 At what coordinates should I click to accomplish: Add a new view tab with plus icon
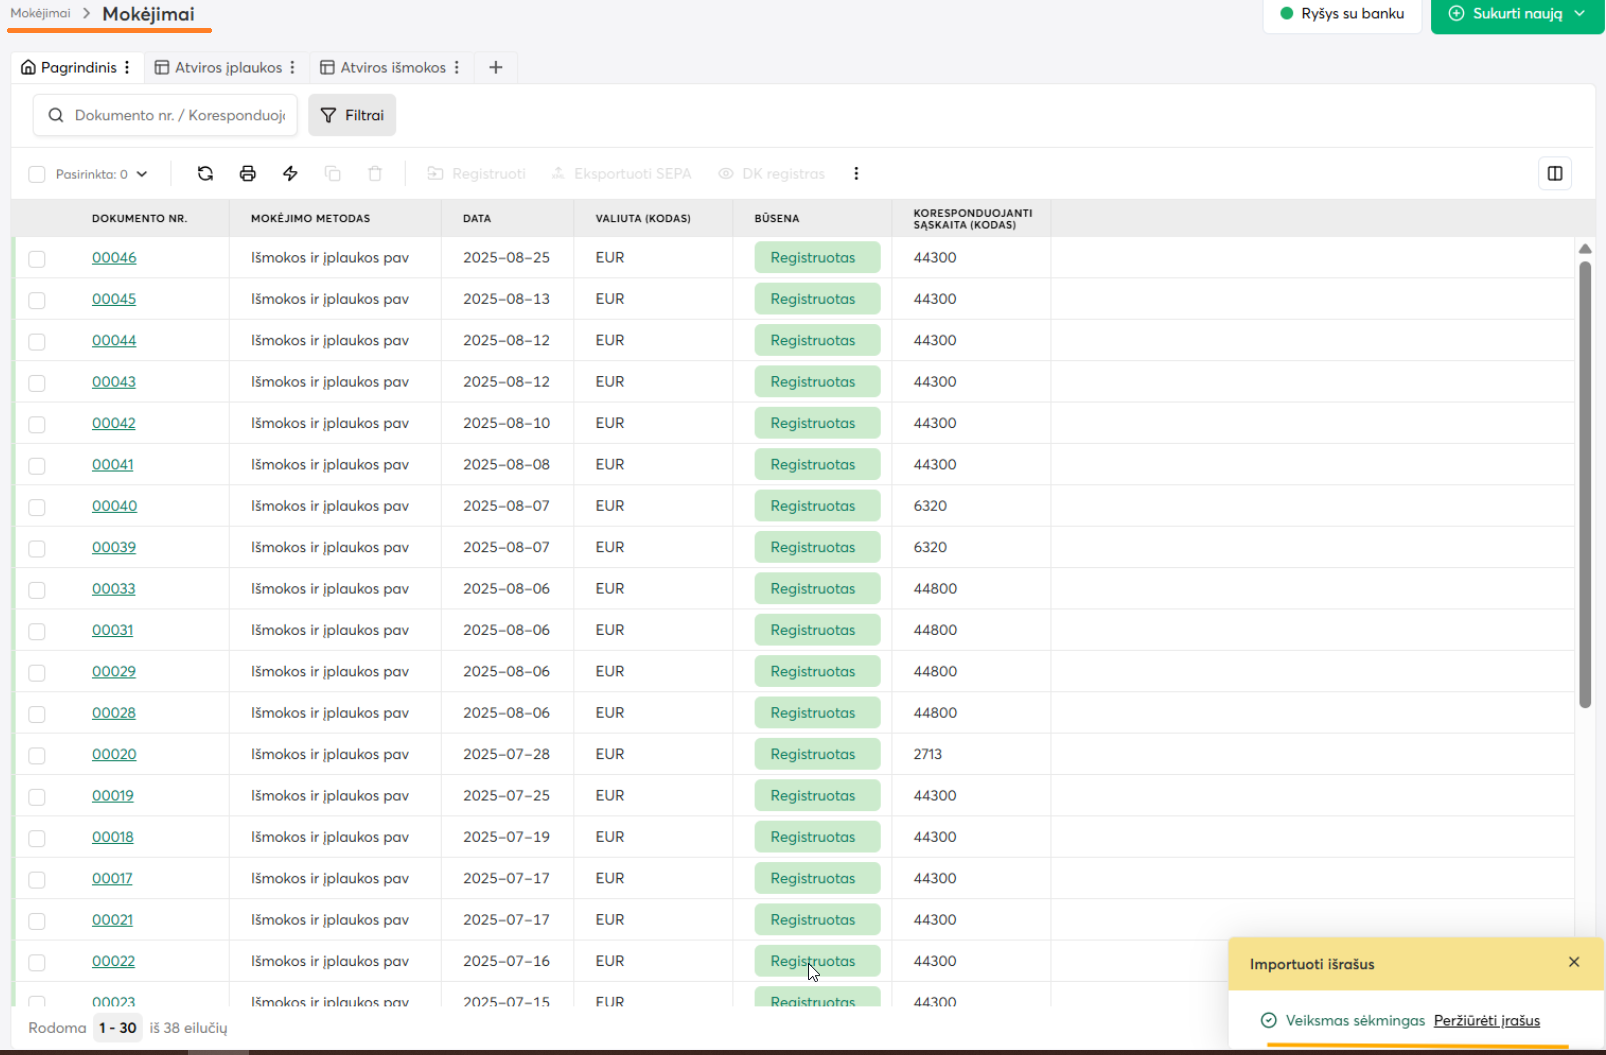[x=495, y=68]
